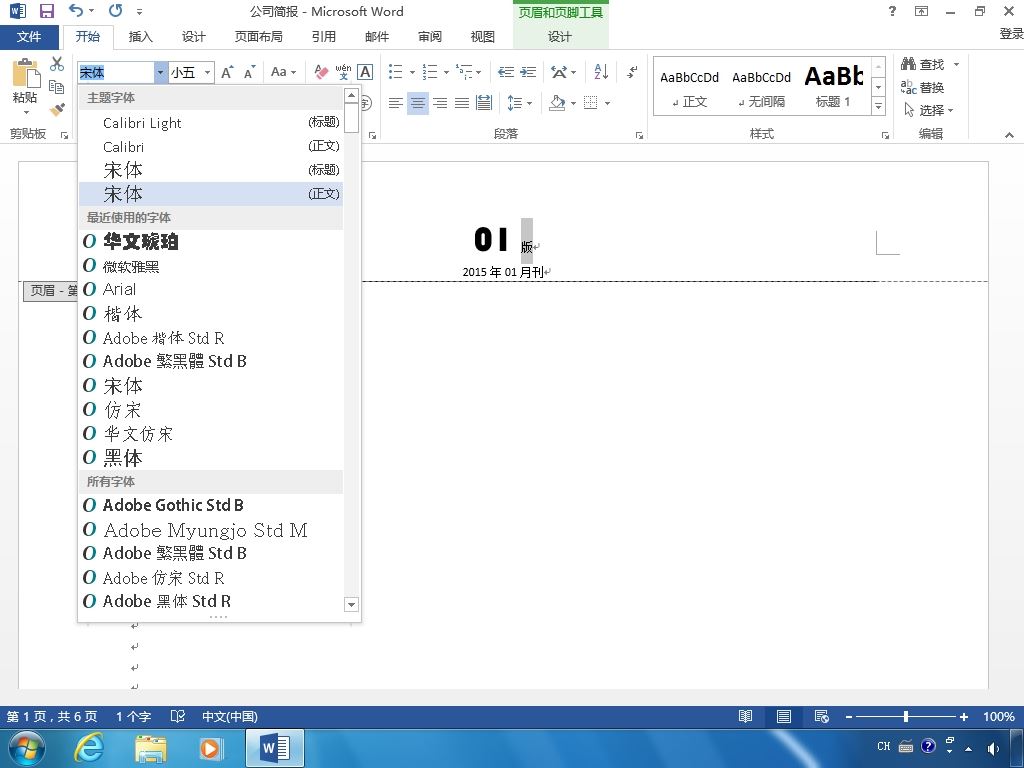This screenshot has width=1024, height=768.
Task: Select Calibri Light theme font
Action: point(211,122)
